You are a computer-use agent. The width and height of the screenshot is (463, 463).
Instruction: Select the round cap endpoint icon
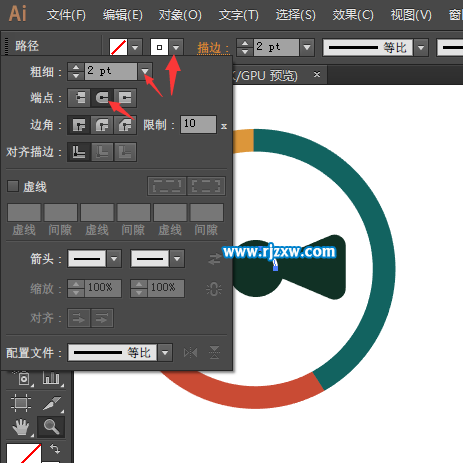point(102,98)
